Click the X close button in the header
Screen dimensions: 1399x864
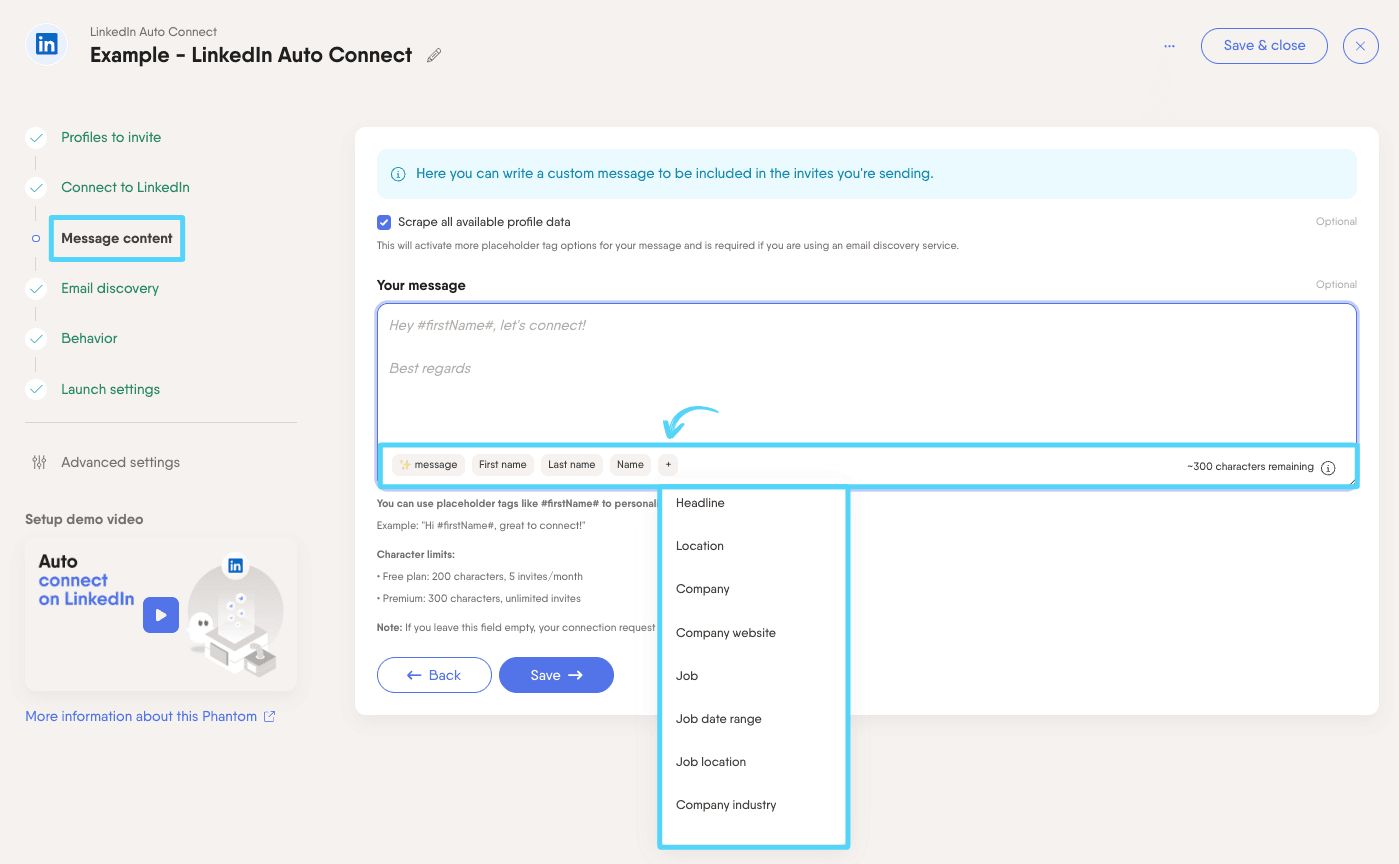pos(1360,46)
